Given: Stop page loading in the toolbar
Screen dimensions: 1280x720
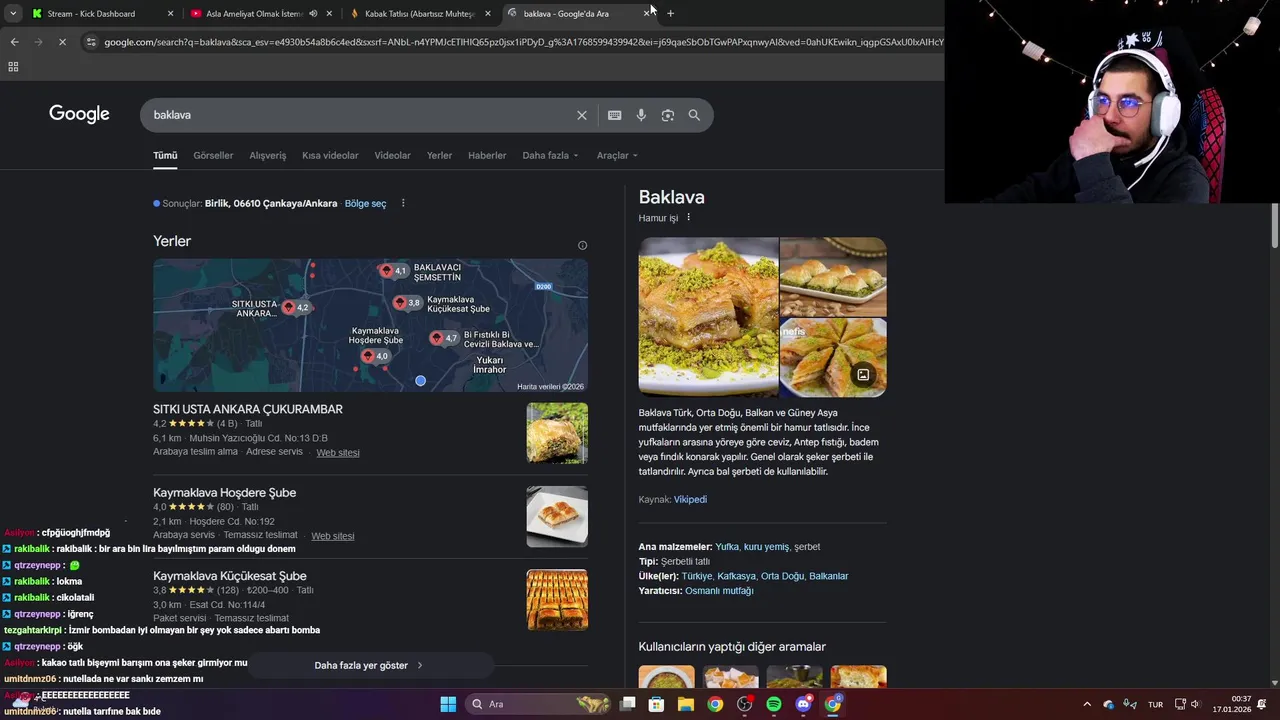Looking at the screenshot, I should point(62,42).
